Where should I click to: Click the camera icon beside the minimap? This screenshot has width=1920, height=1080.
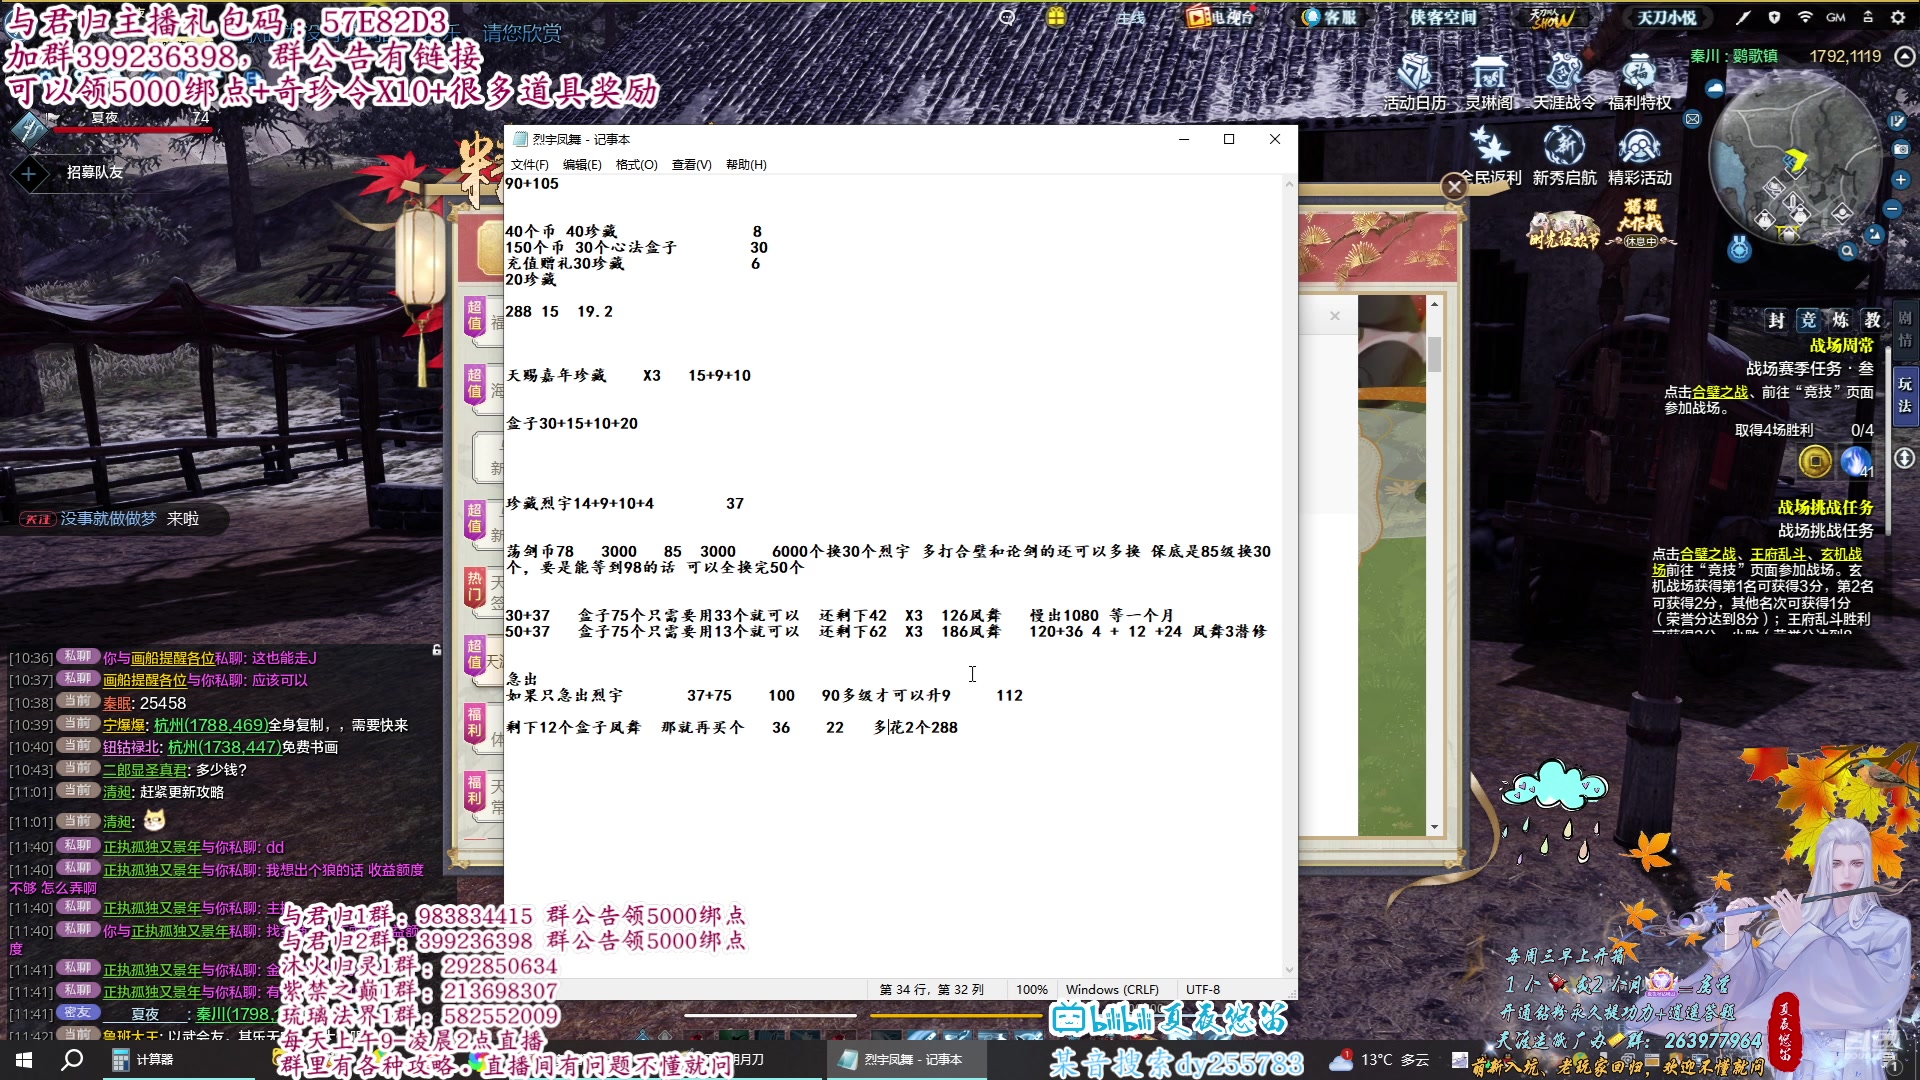pos(1901,149)
